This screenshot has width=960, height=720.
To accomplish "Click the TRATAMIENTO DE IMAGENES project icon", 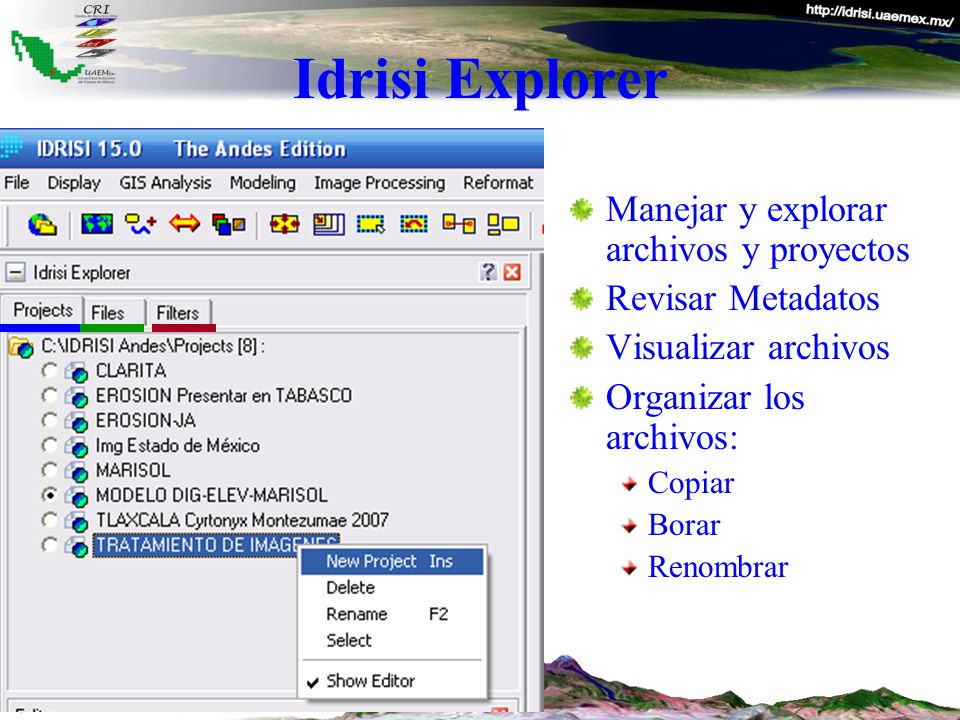I will click(x=77, y=547).
